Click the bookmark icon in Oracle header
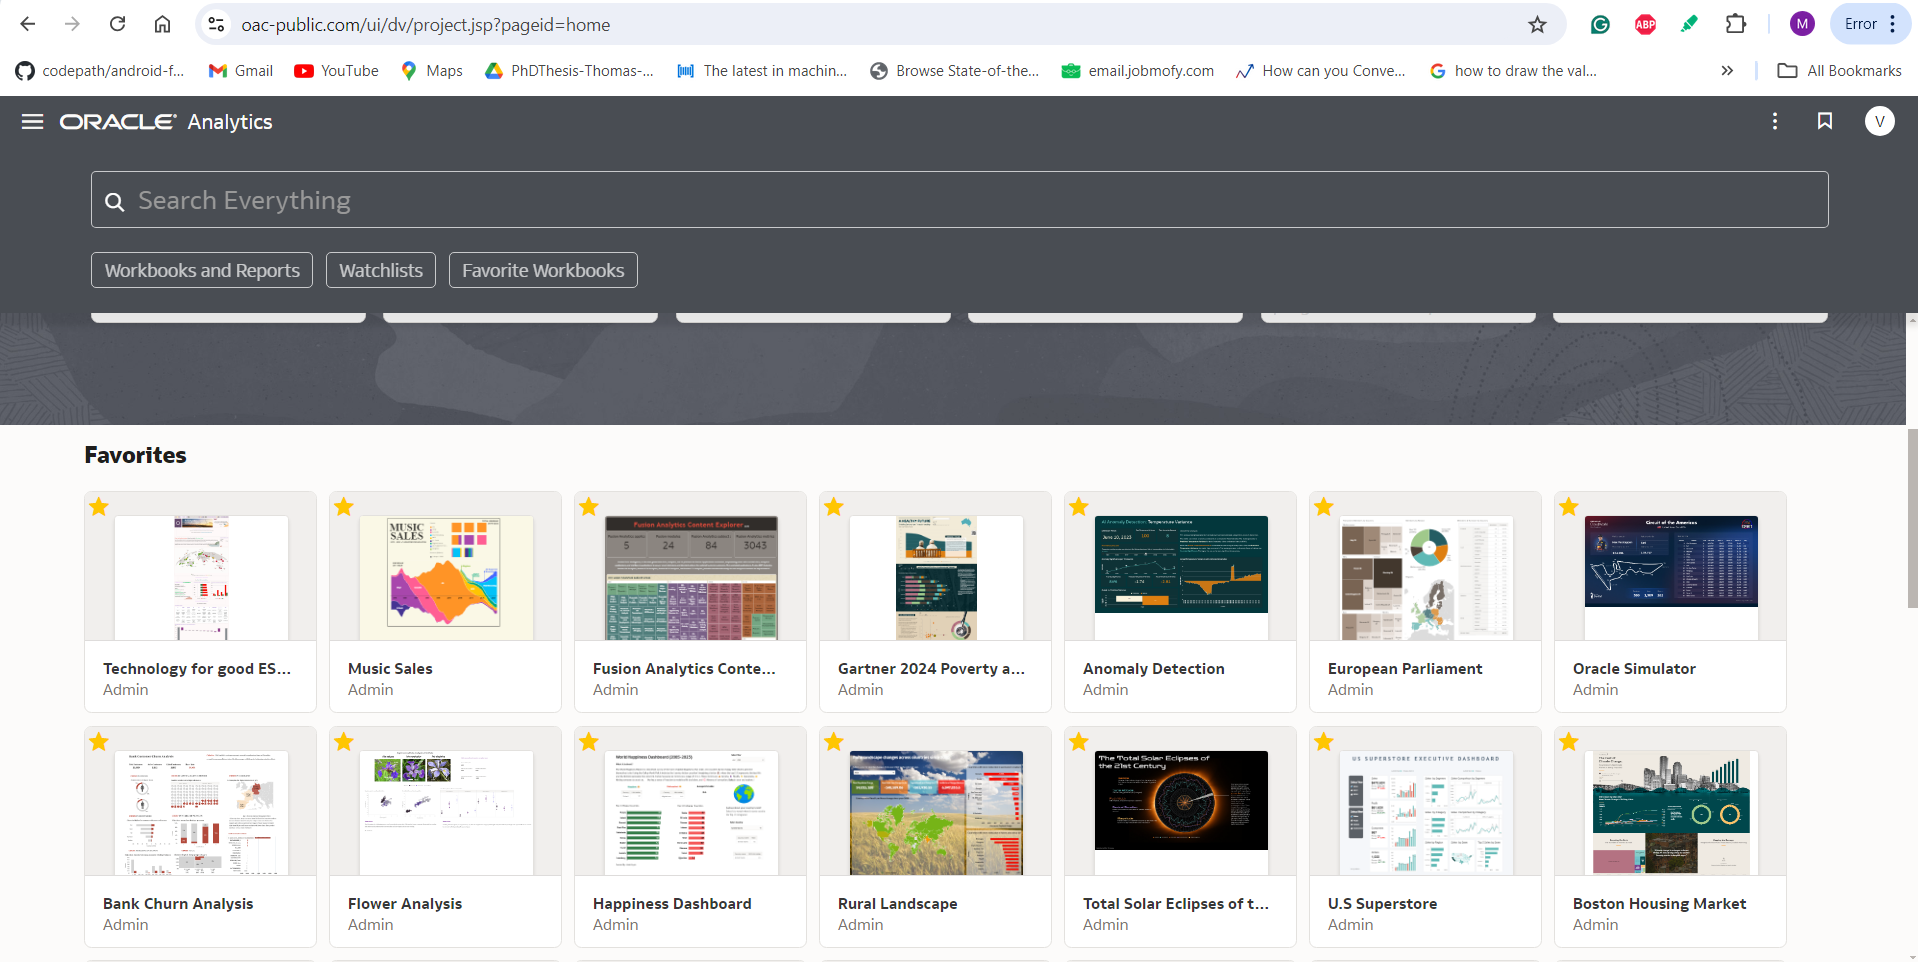 click(1825, 121)
